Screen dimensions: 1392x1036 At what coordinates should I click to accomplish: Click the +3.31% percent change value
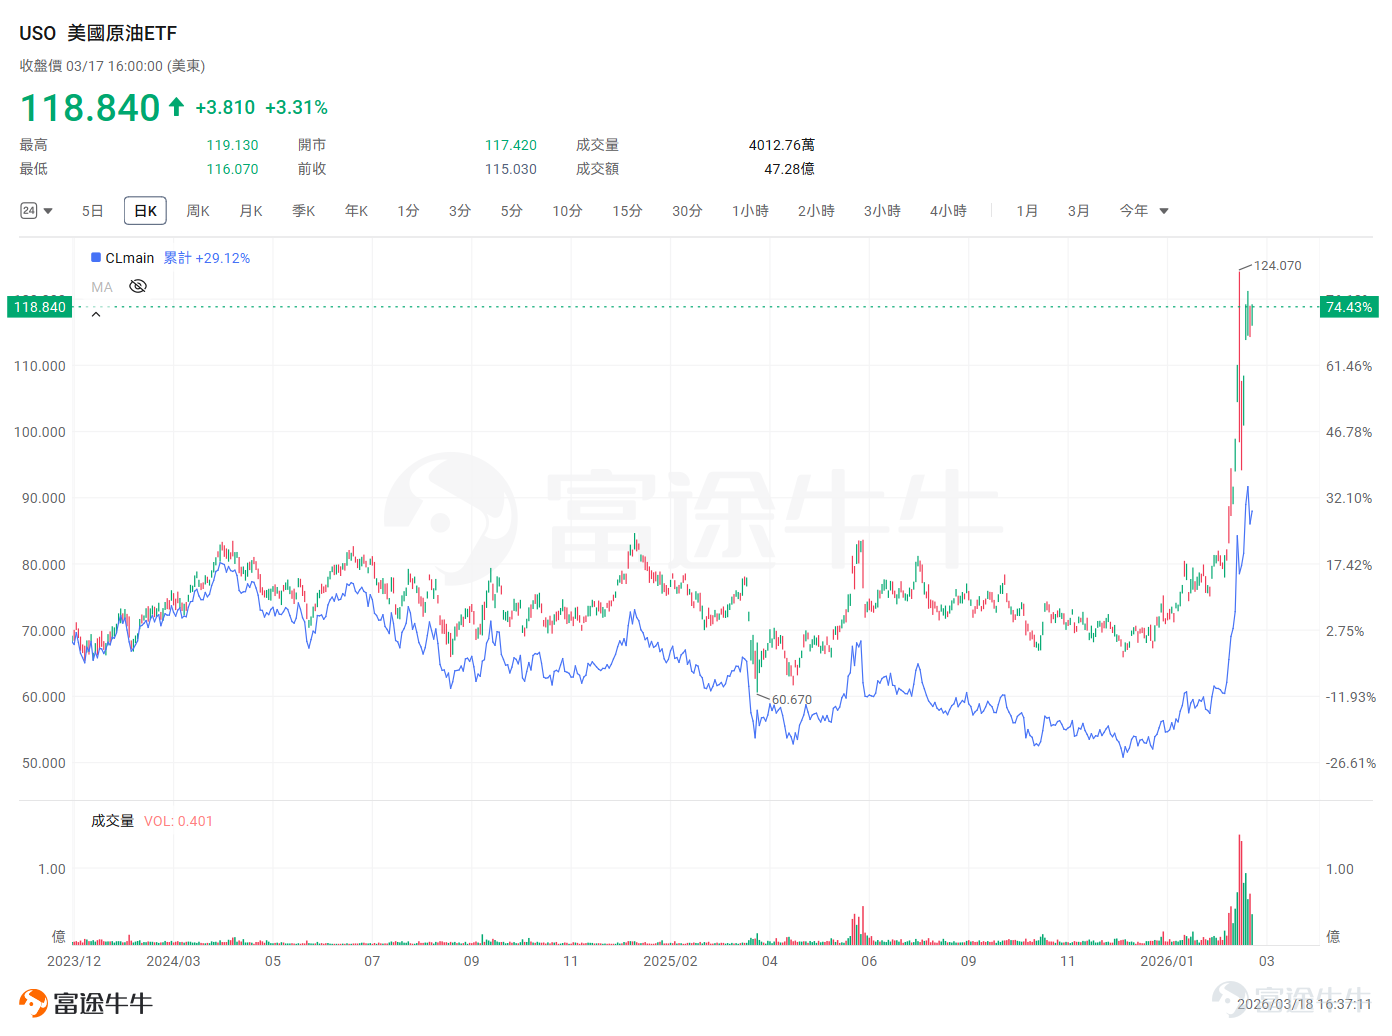pos(297,108)
